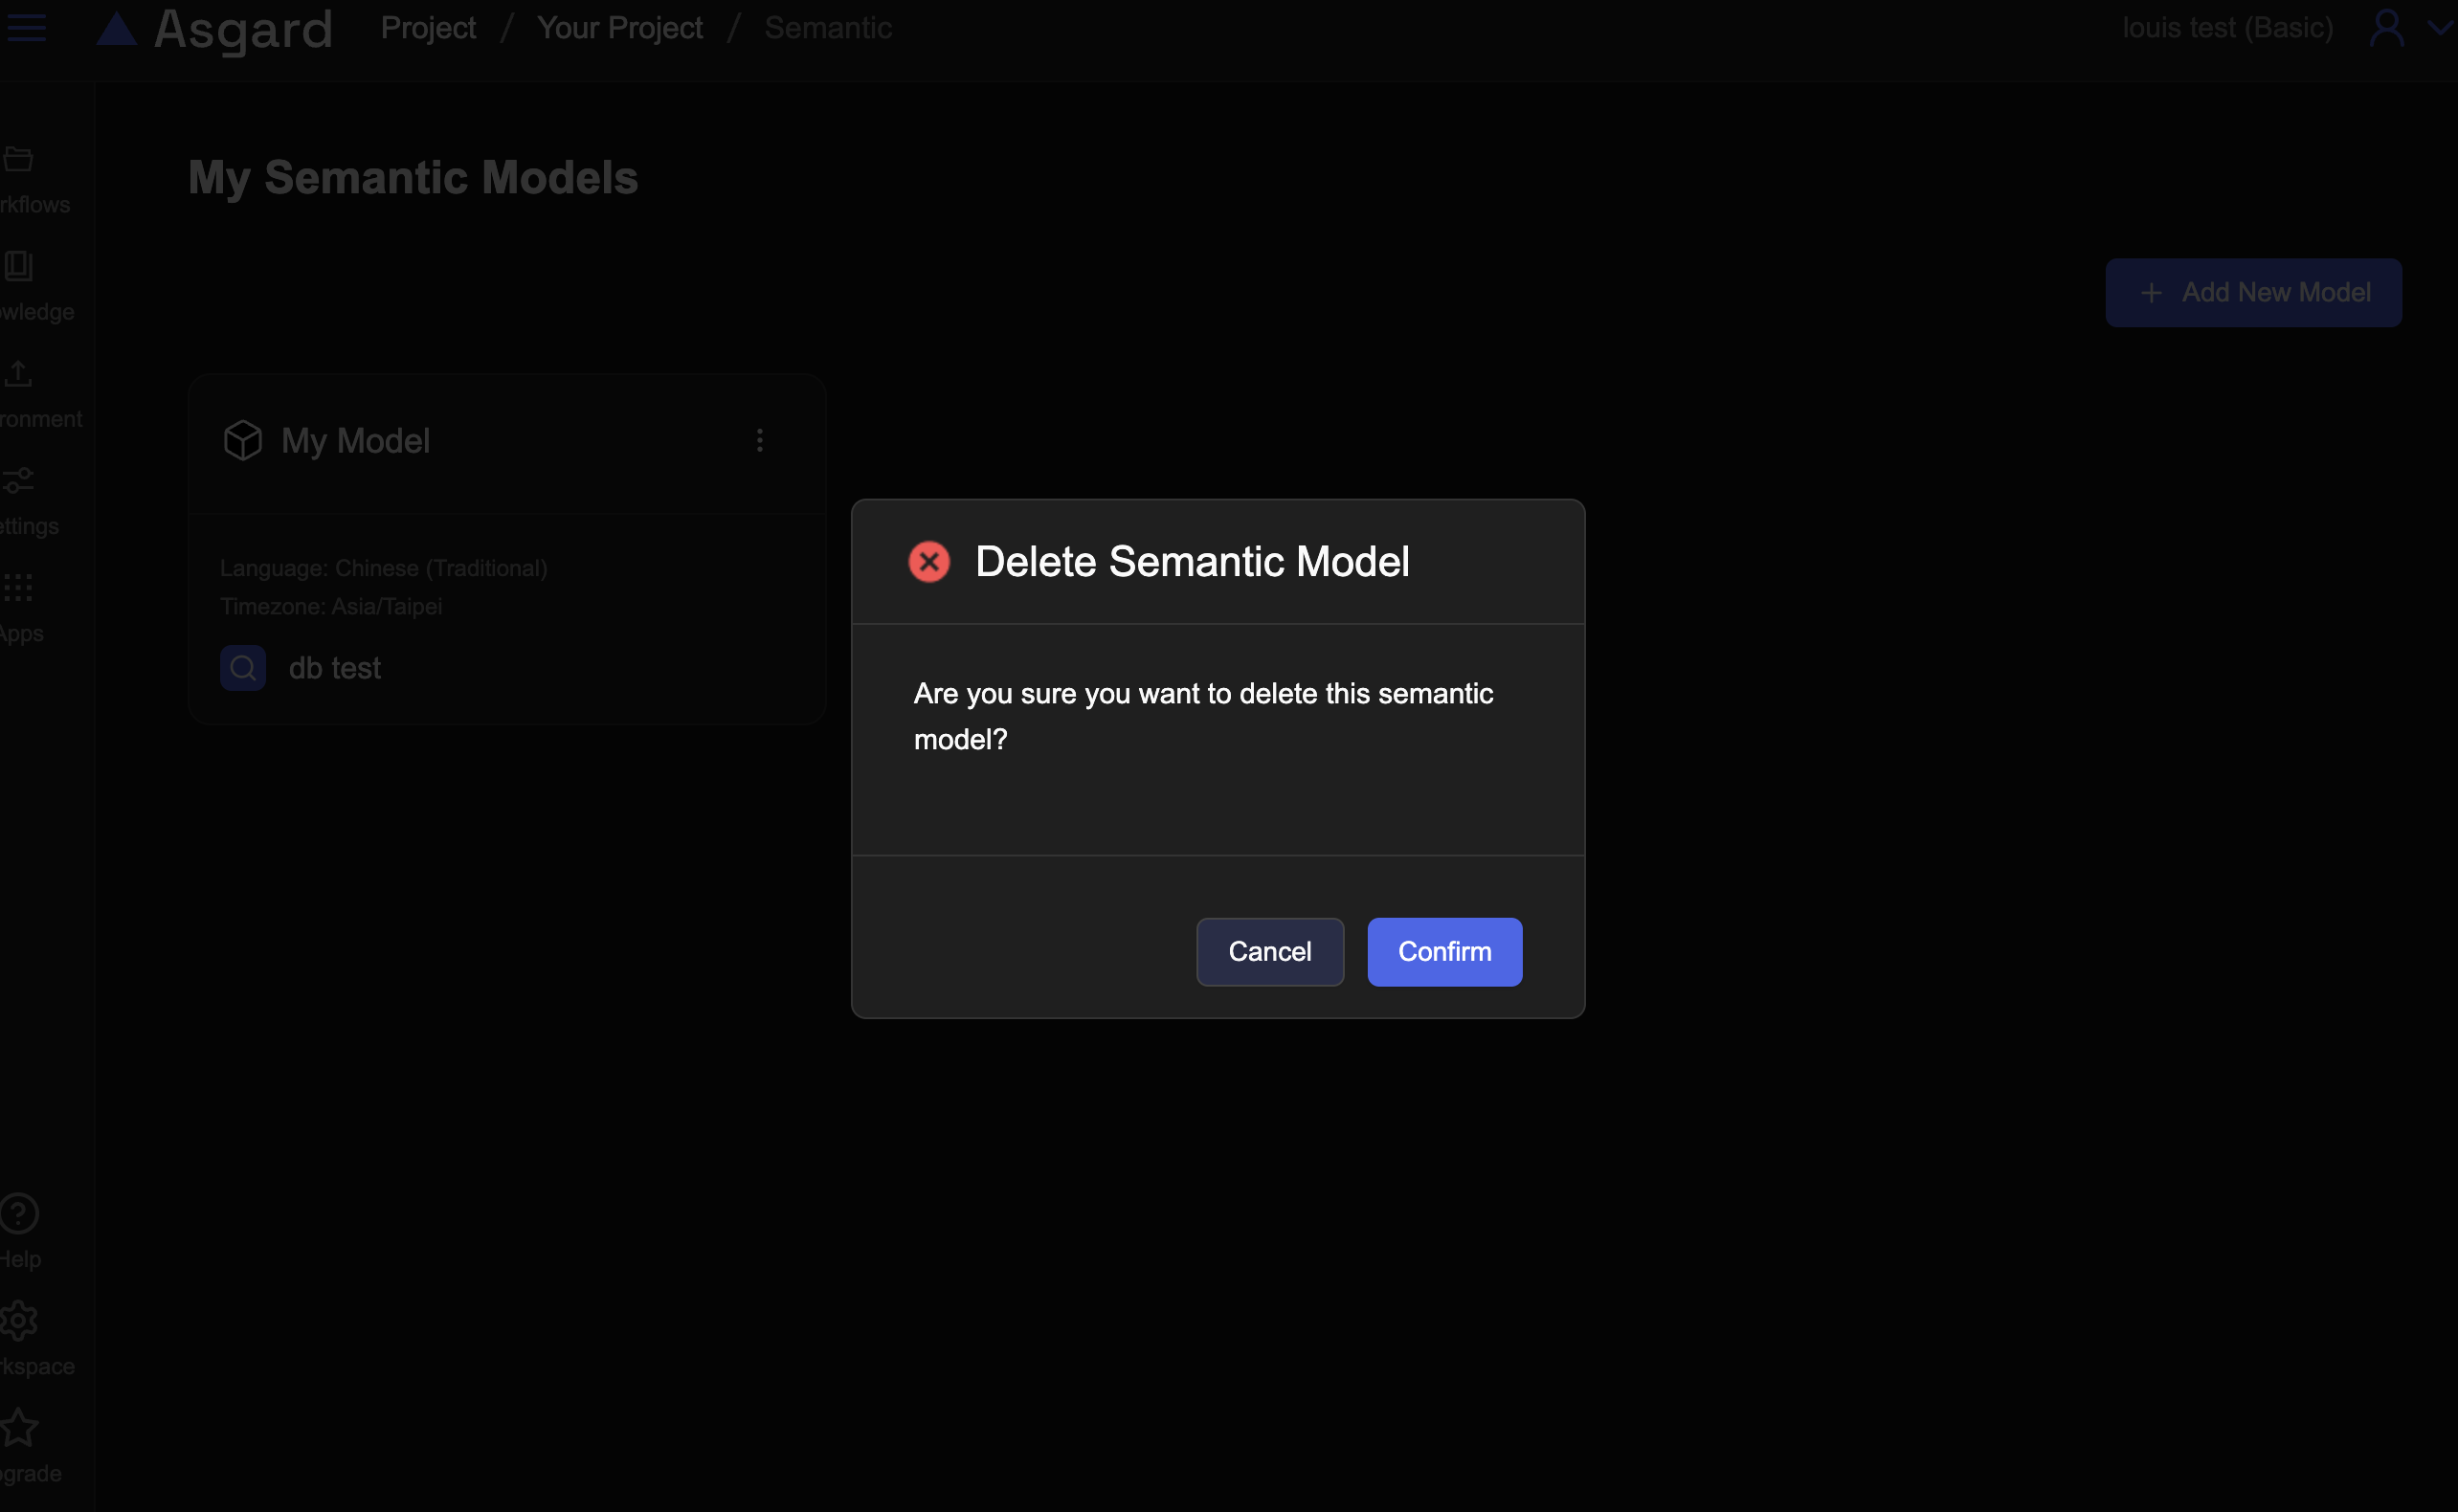Viewport: 2458px width, 1512px height.
Task: Click the red error icon in dialog
Action: coord(928,562)
